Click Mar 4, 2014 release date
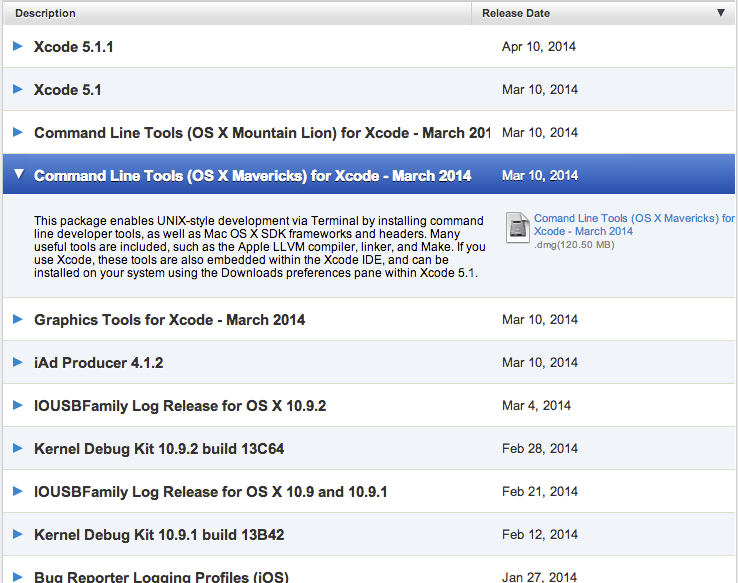738x583 pixels. click(x=537, y=406)
